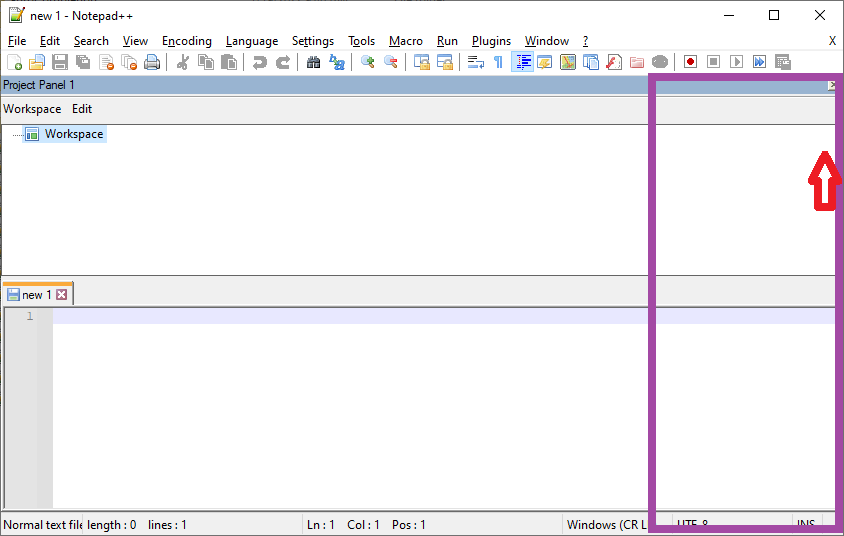Open the Replace dialog icon

(x=336, y=62)
